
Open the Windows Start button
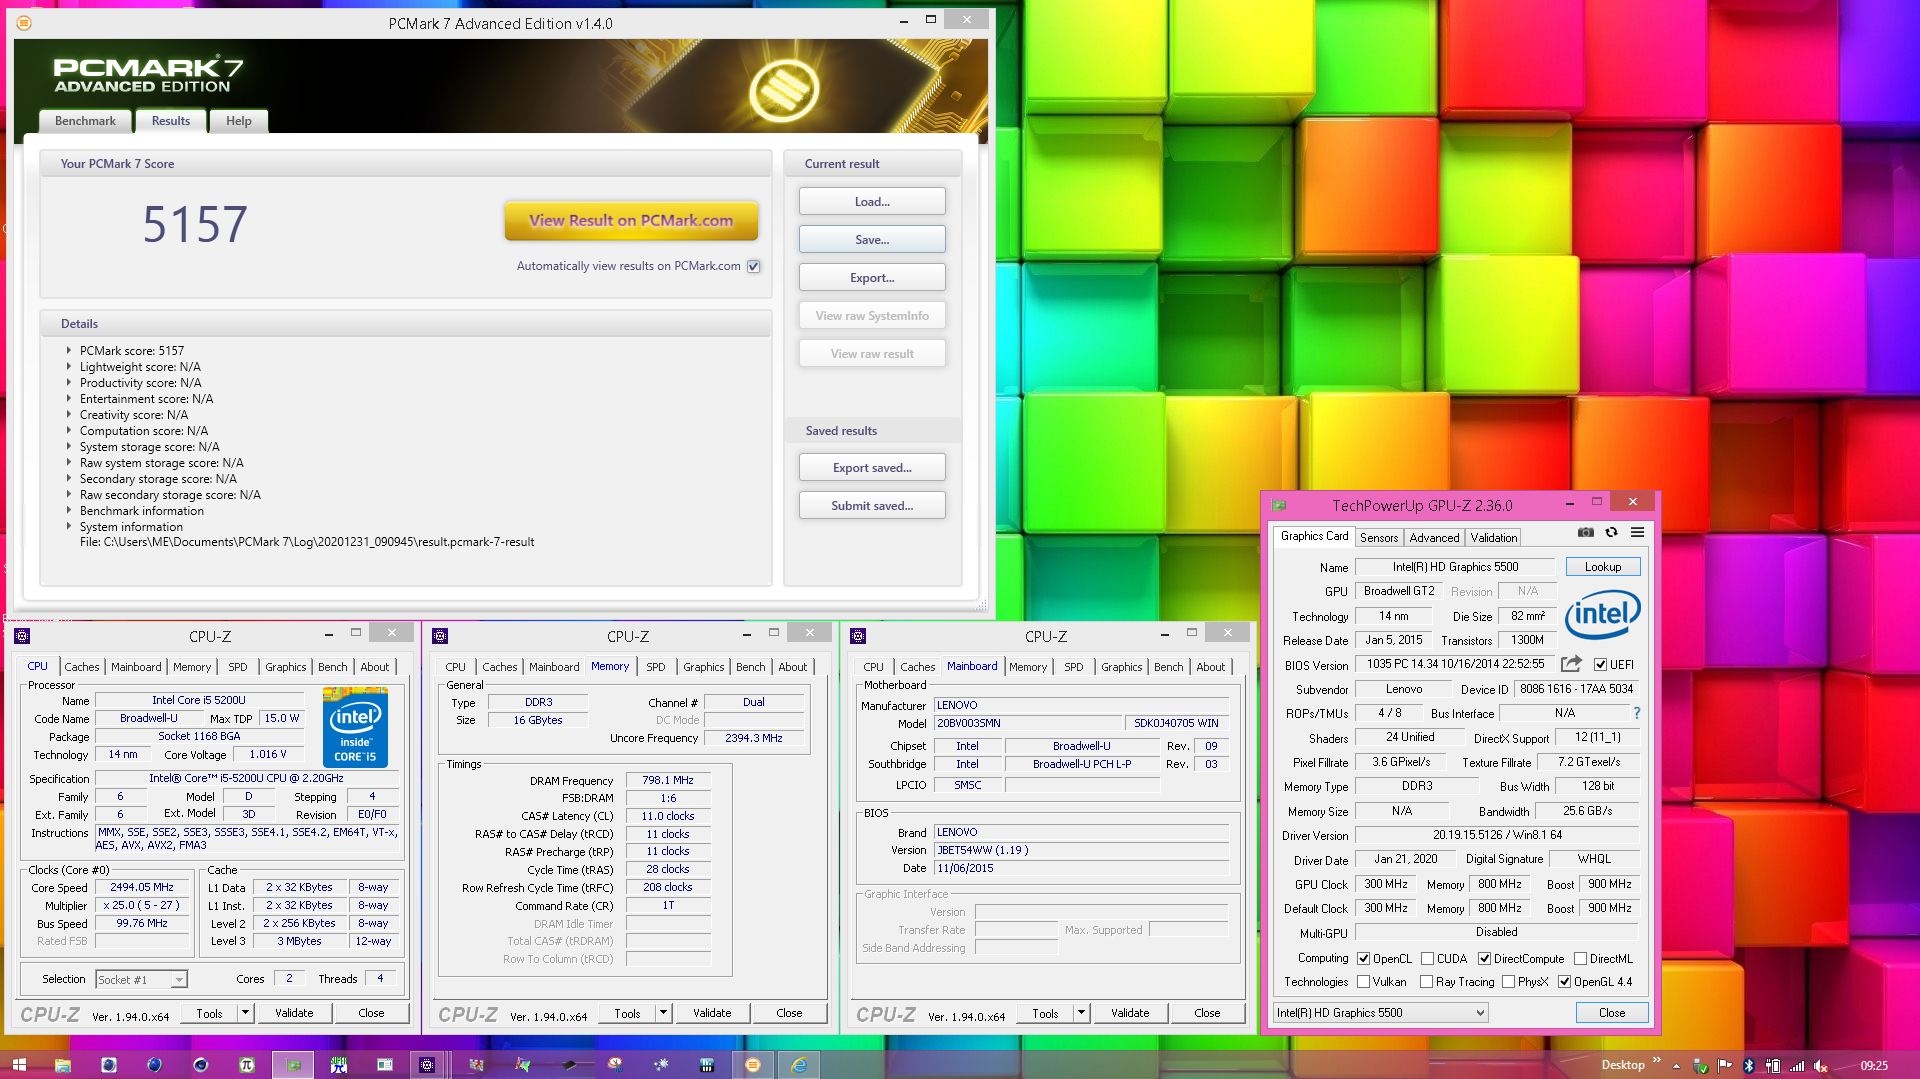19,1065
